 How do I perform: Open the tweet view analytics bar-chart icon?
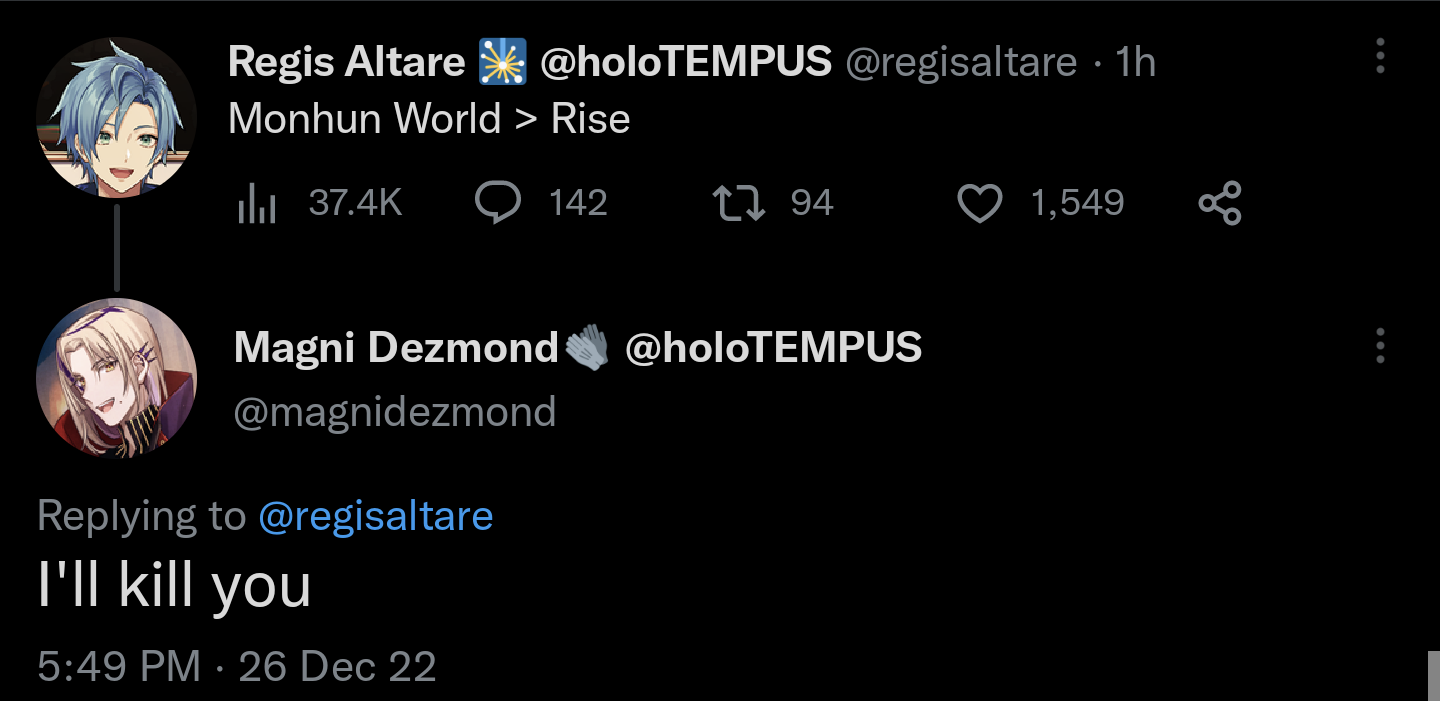(x=257, y=204)
